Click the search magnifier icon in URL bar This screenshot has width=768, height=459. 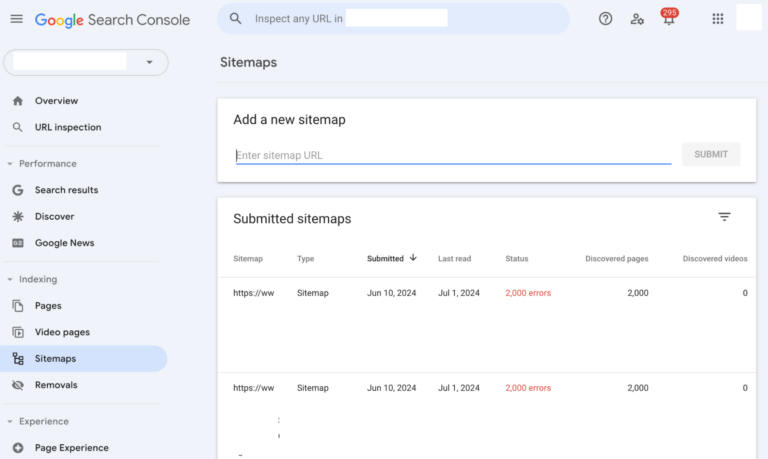click(x=236, y=19)
